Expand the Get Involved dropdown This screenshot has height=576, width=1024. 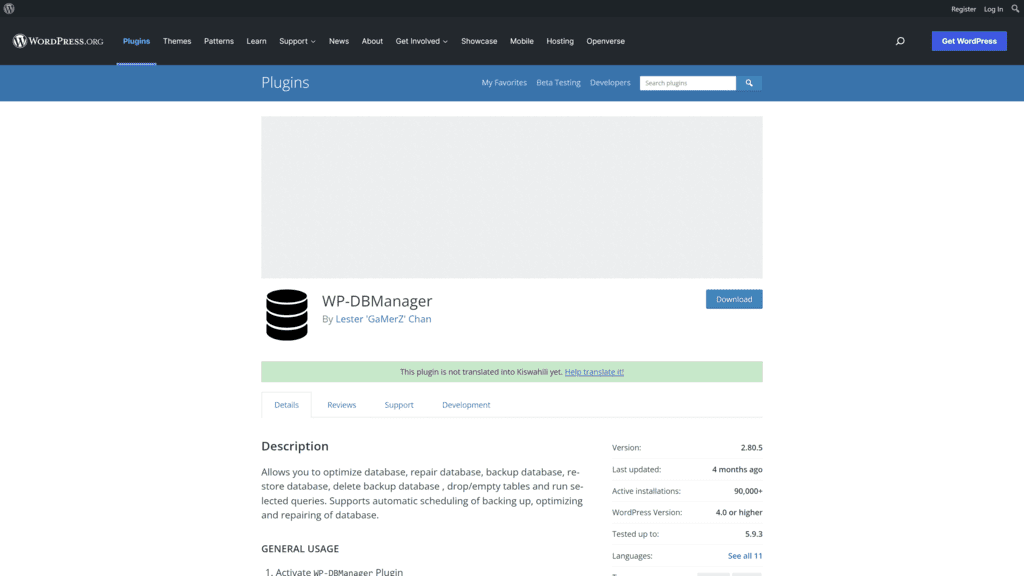421,41
